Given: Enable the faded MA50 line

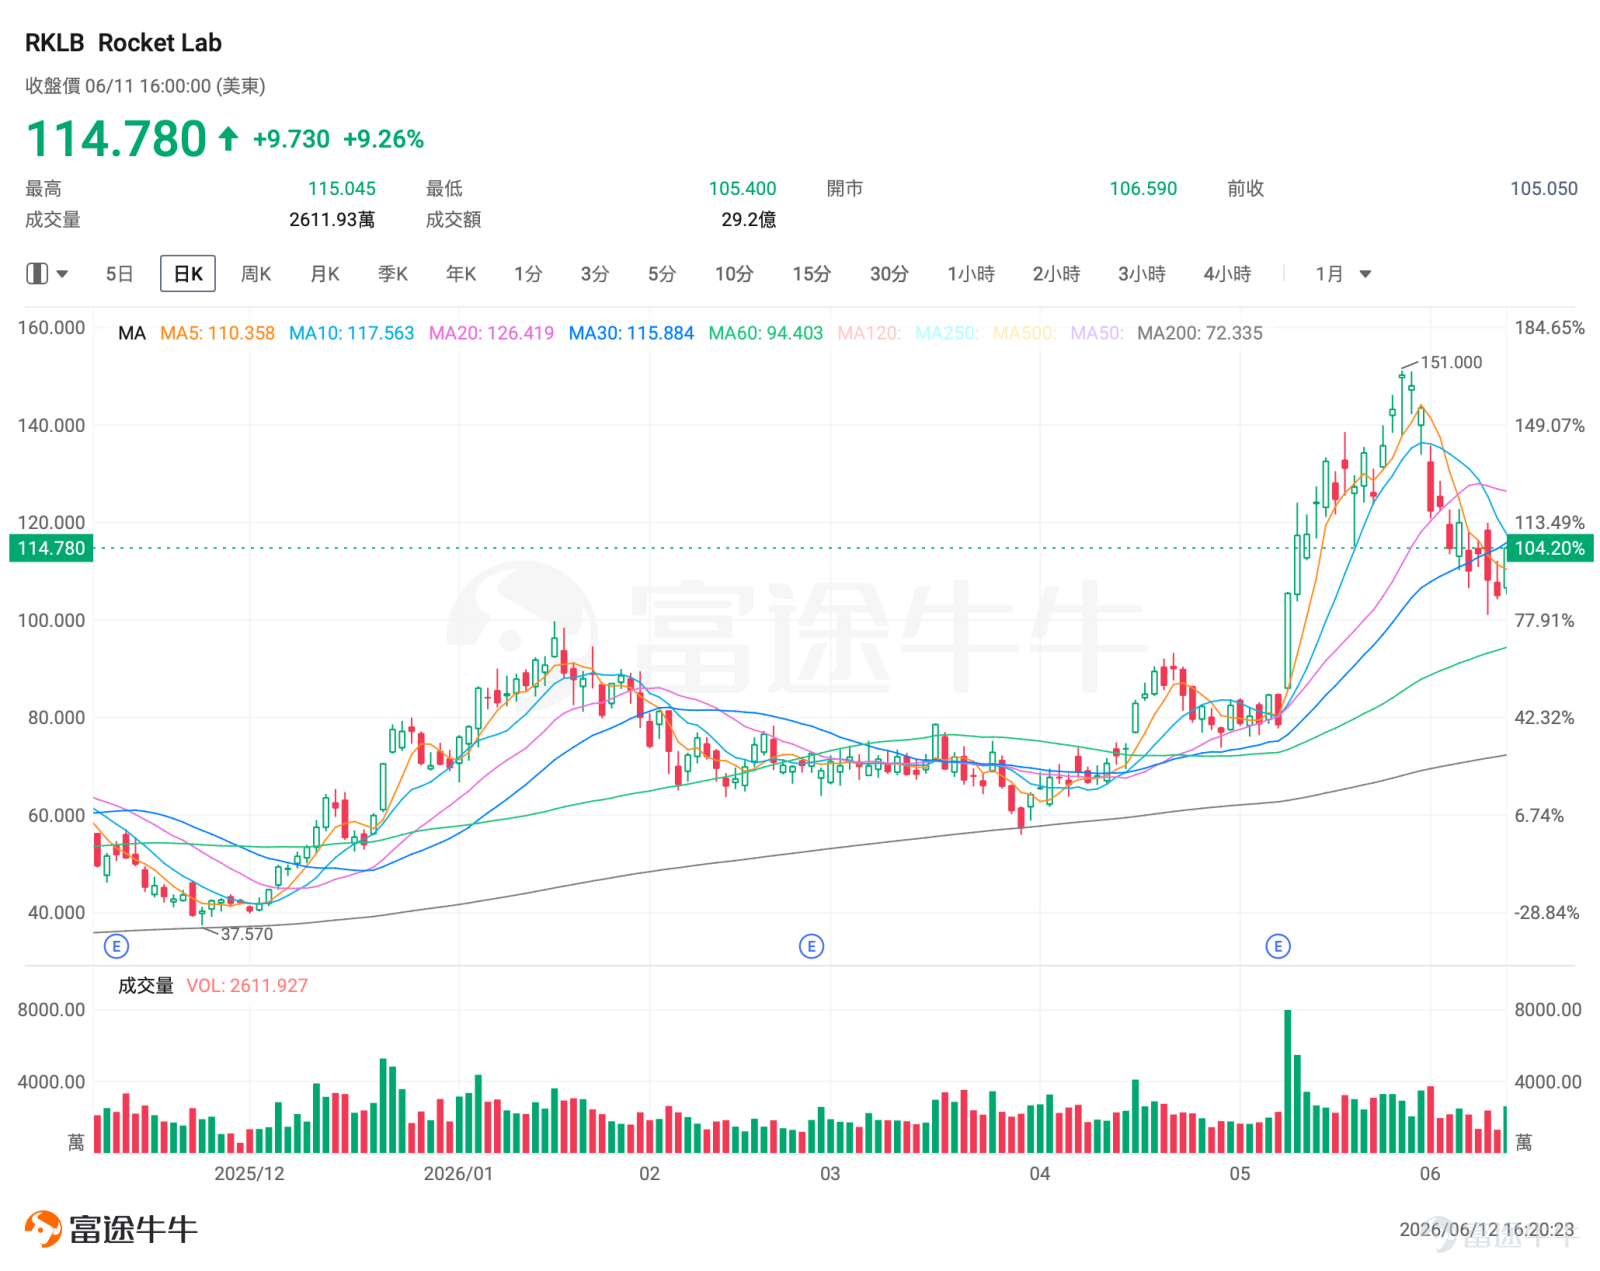Looking at the screenshot, I should point(1097,333).
